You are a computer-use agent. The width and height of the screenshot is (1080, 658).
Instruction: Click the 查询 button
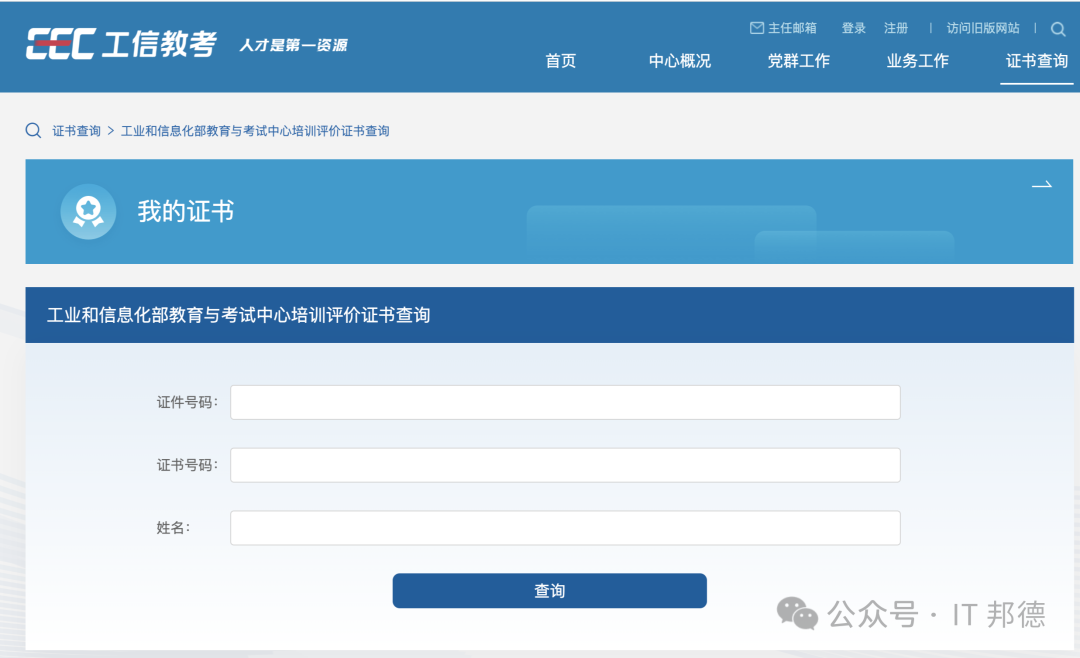[550, 590]
